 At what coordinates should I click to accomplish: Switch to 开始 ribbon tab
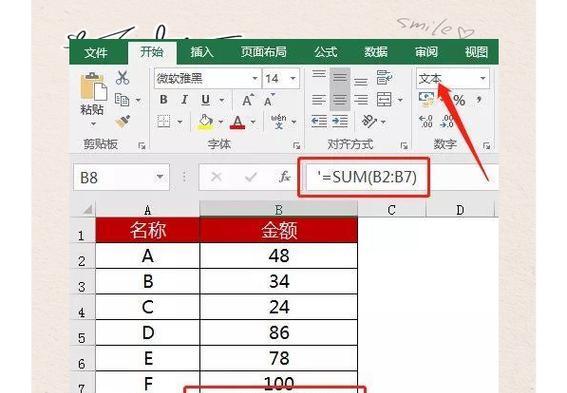(152, 52)
